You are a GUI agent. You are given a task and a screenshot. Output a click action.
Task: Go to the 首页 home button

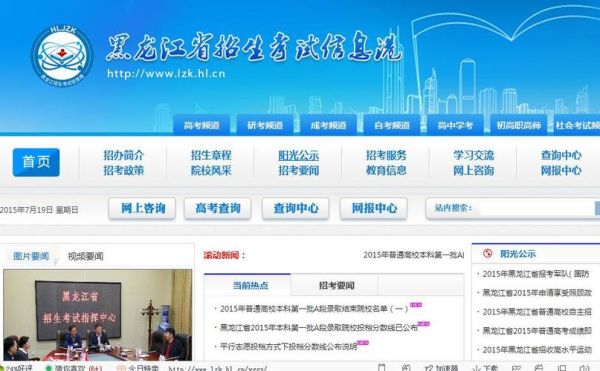pos(36,162)
